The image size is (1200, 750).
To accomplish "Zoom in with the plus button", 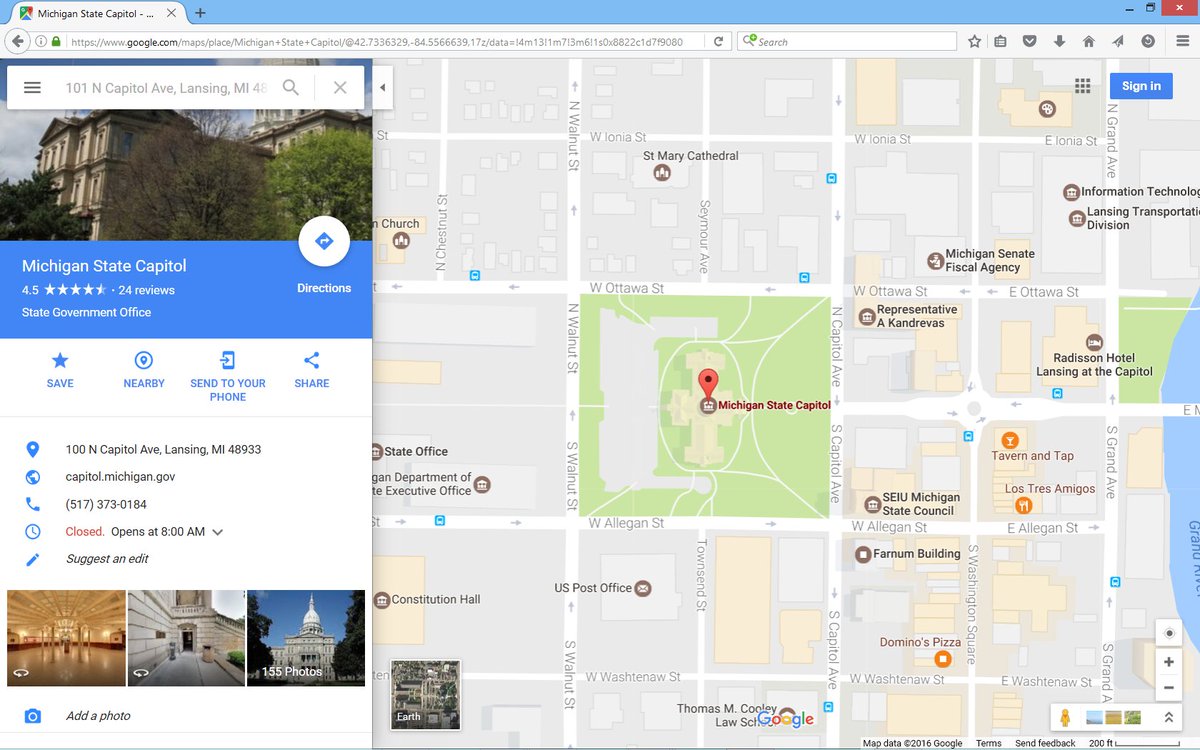I will tap(1169, 662).
